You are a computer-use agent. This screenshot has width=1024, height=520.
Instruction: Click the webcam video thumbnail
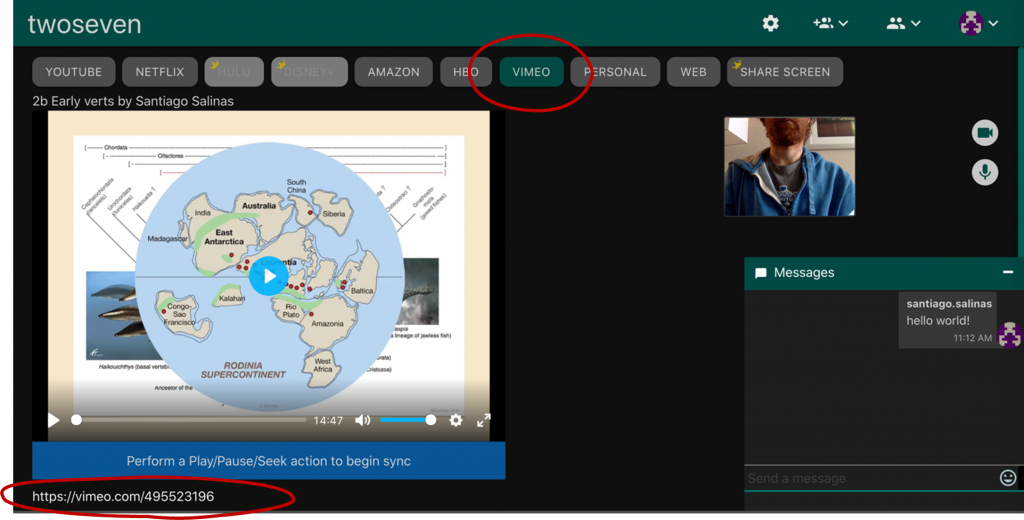pos(790,167)
